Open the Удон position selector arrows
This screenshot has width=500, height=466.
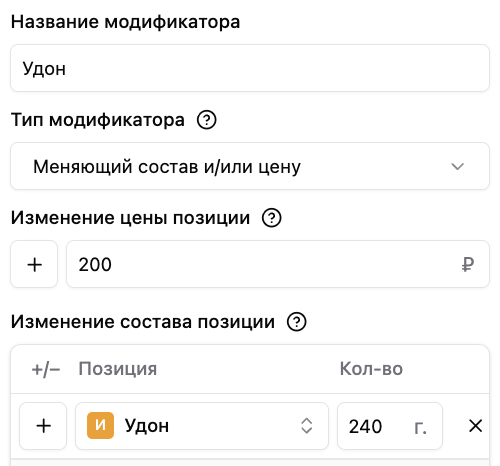pyautogui.click(x=307, y=426)
